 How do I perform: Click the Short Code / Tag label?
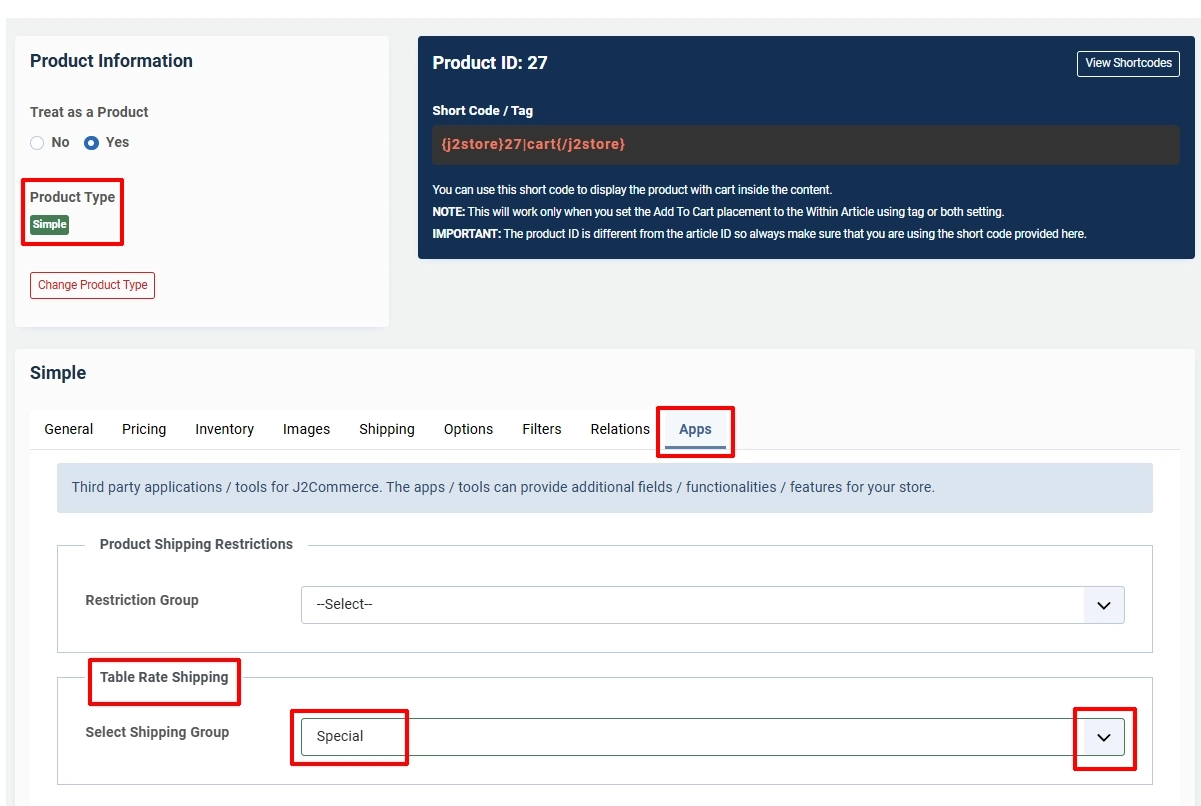tap(483, 111)
